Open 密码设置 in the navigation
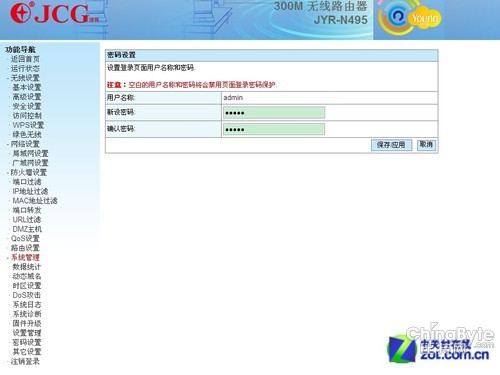Viewport: 500px width, 375px height. [27, 342]
